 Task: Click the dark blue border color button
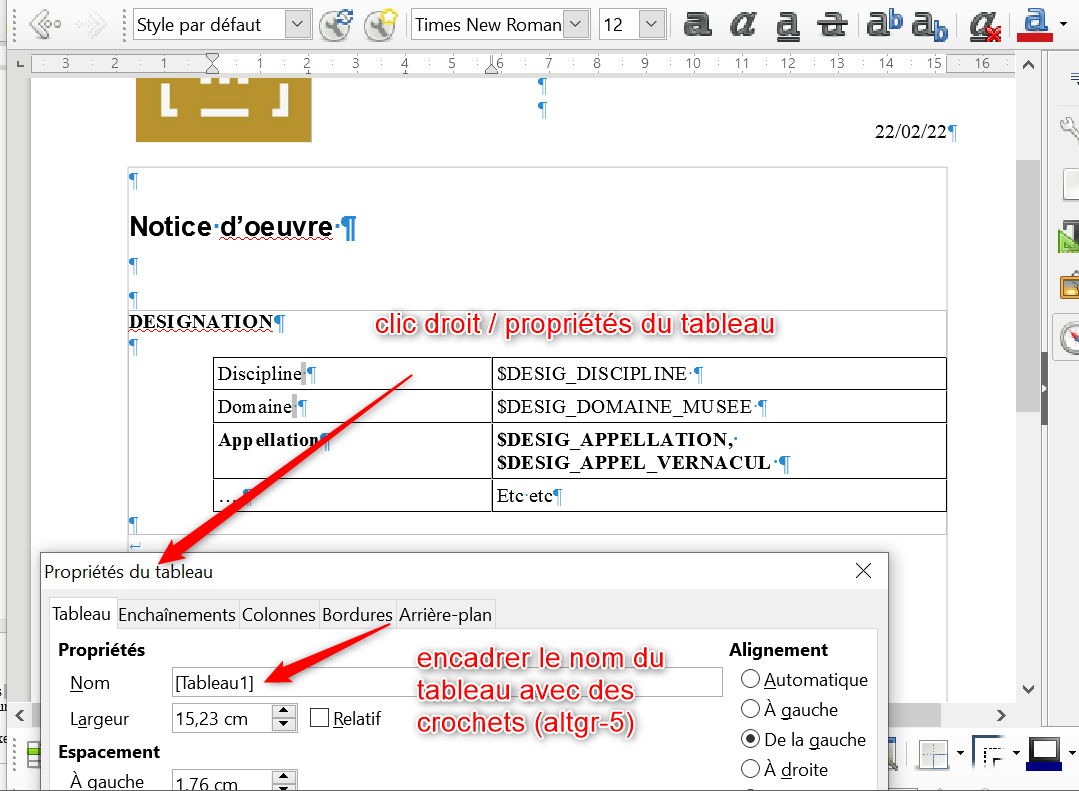pyautogui.click(x=1044, y=755)
